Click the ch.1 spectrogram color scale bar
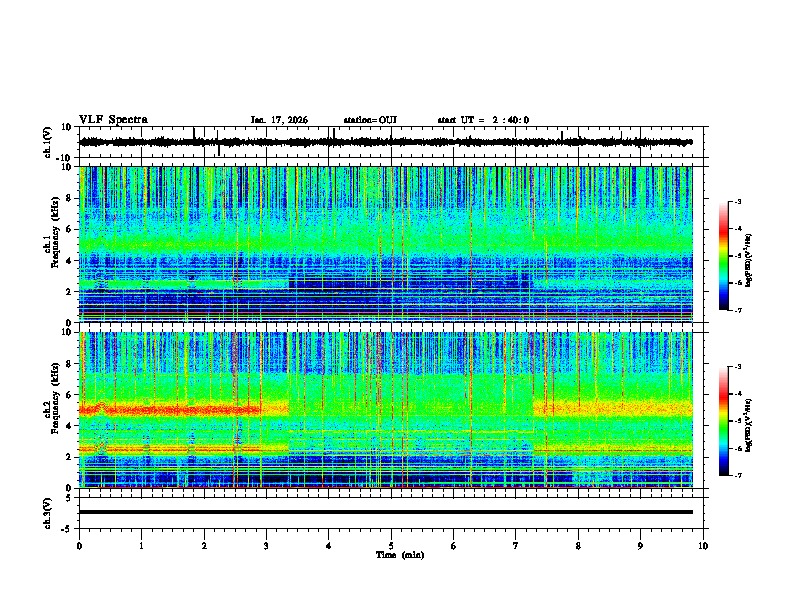Viewport: 792px width, 612px height. click(724, 256)
